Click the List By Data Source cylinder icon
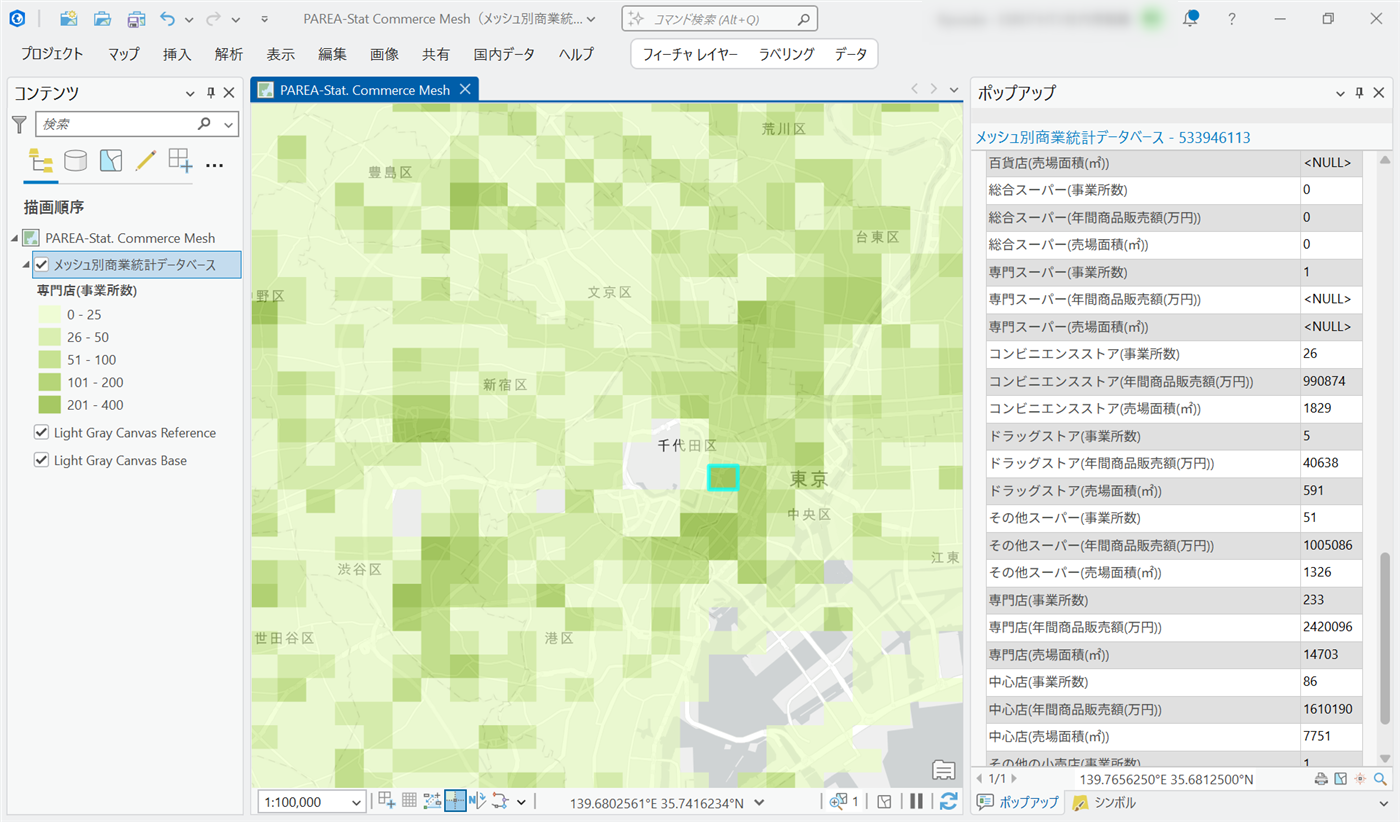The image size is (1400, 822). pyautogui.click(x=75, y=161)
